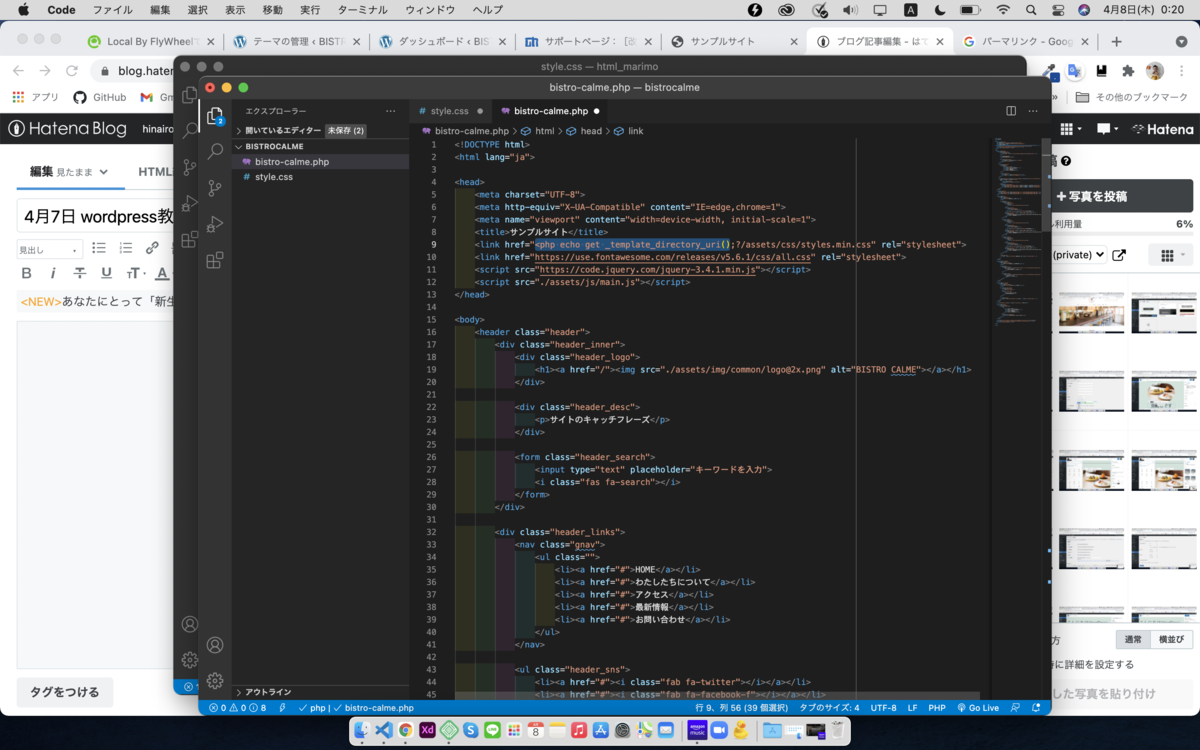Insert bullet list in Hatena editor
This screenshot has width=1200, height=750.
(x=99, y=248)
